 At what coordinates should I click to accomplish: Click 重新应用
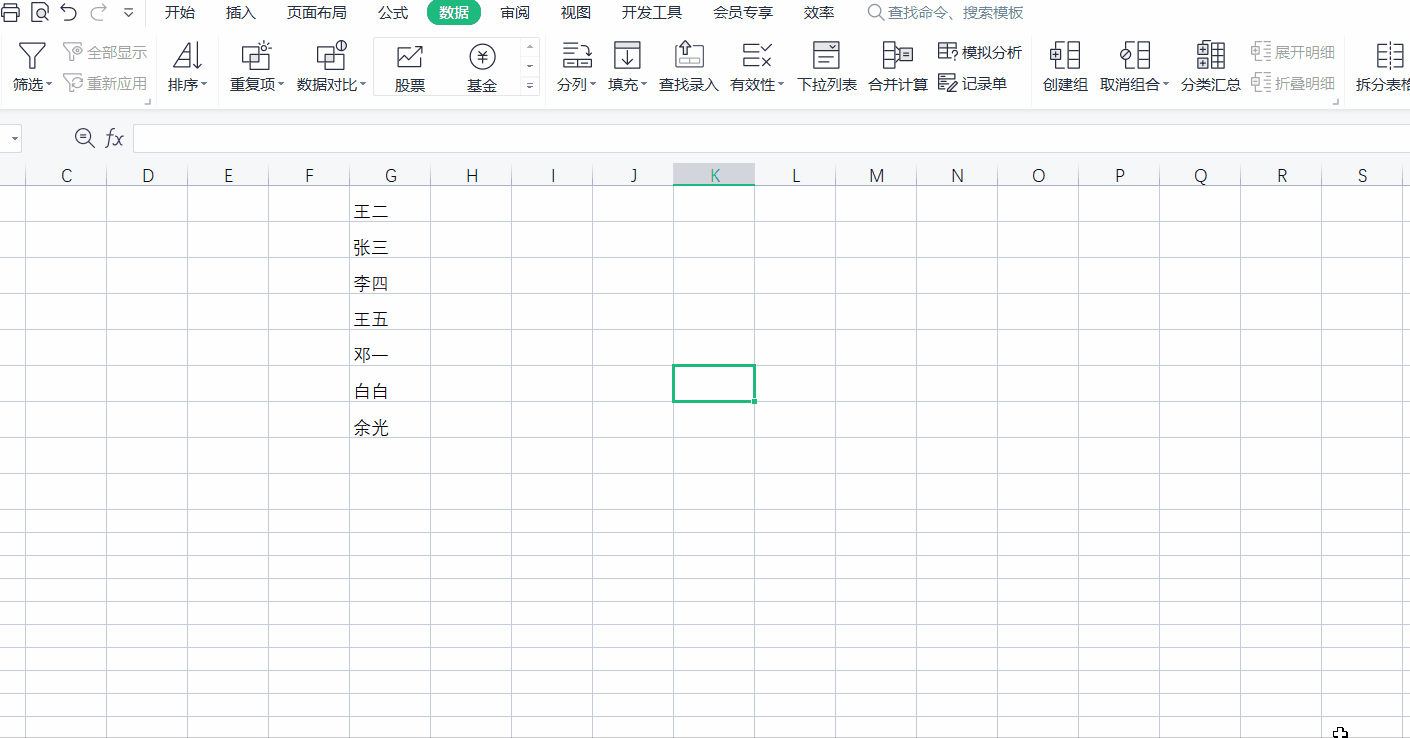(x=105, y=83)
